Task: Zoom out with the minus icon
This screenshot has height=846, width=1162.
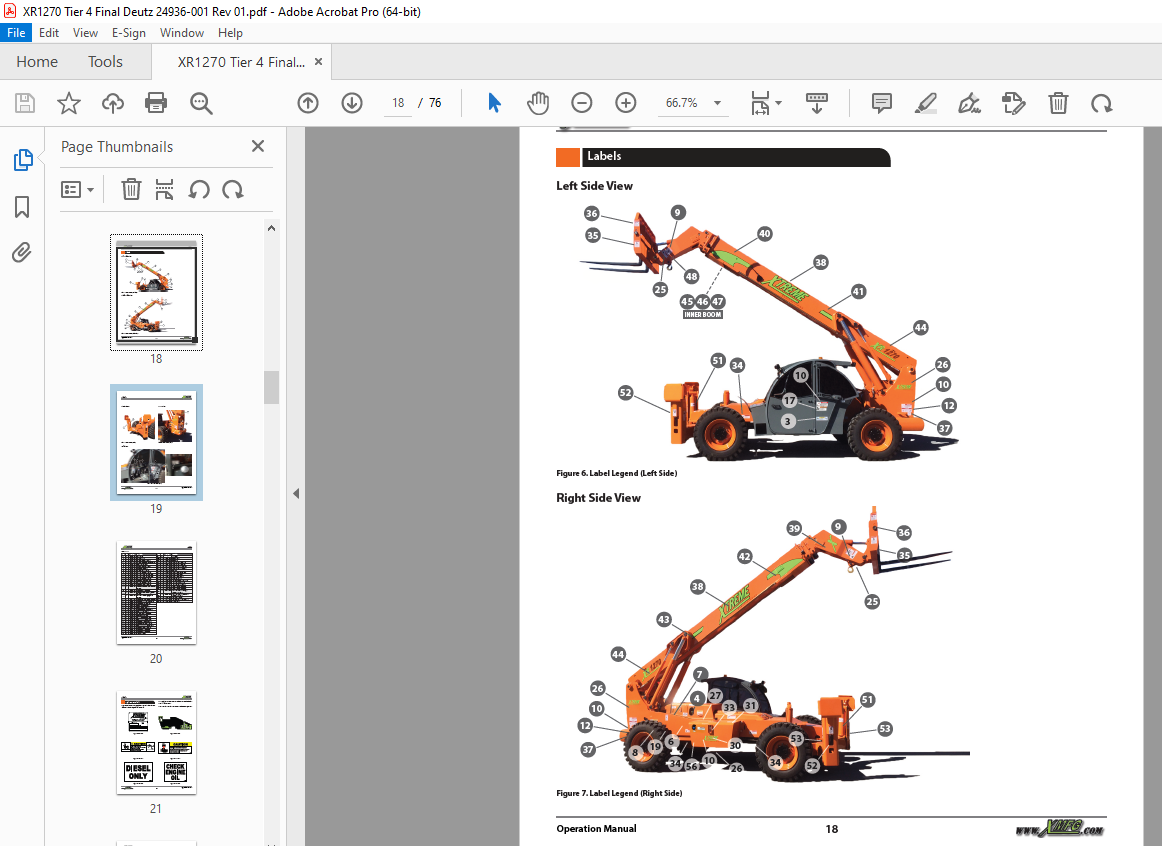Action: 582,103
